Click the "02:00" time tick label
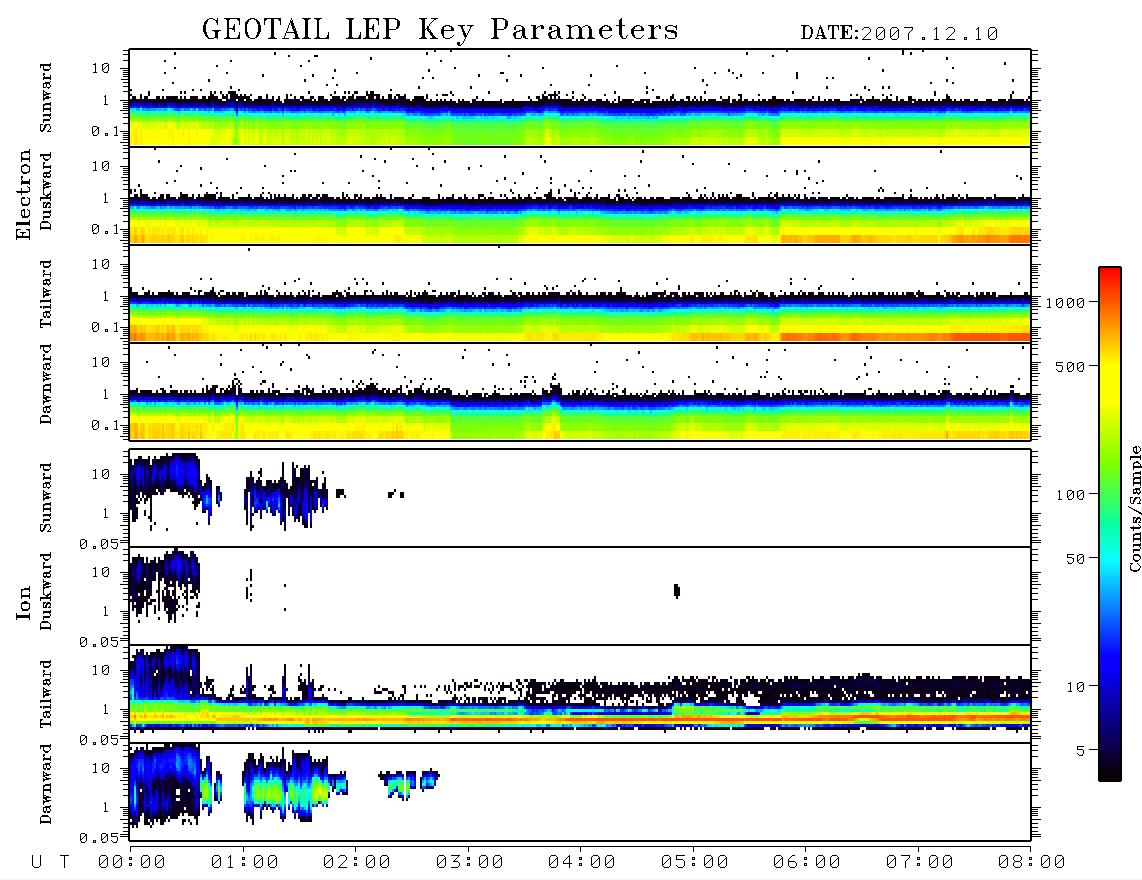The image size is (1142, 880). point(357,862)
